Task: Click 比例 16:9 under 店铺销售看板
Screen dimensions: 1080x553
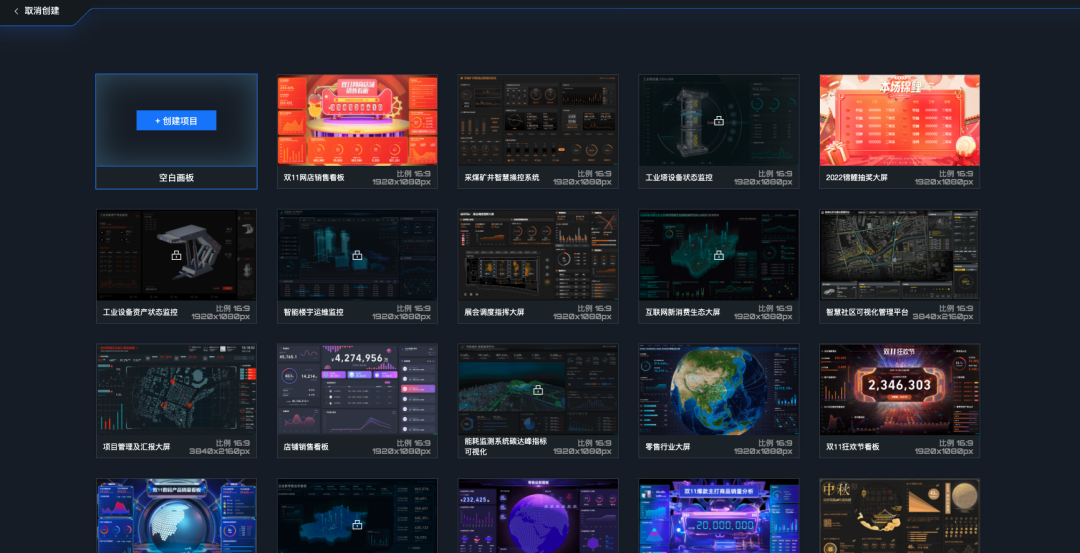Action: point(413,443)
